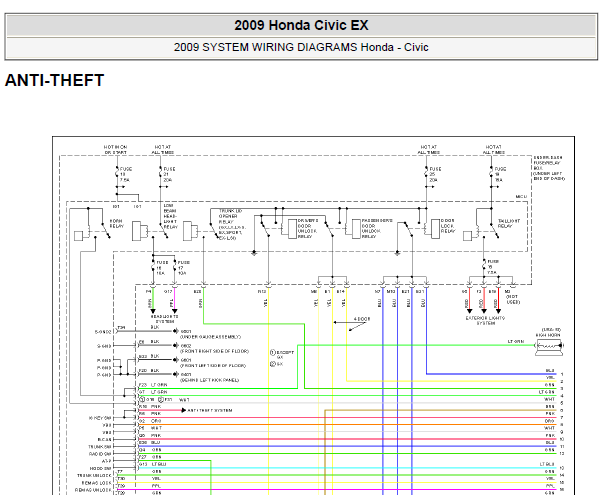Viewport: 601px width, 495px height.
Task: Select the (FRONT RIGHT SIDE OF FLOOR) label
Action: point(214,351)
